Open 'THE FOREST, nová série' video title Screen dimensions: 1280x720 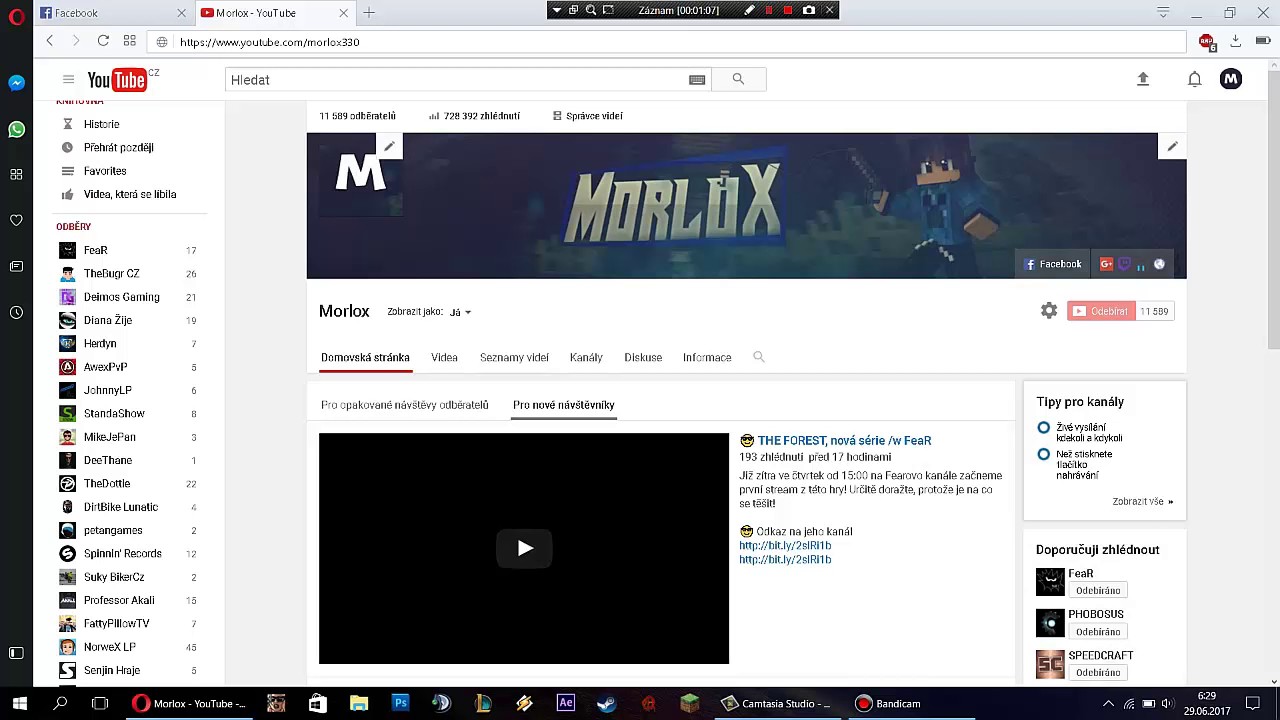click(x=844, y=440)
